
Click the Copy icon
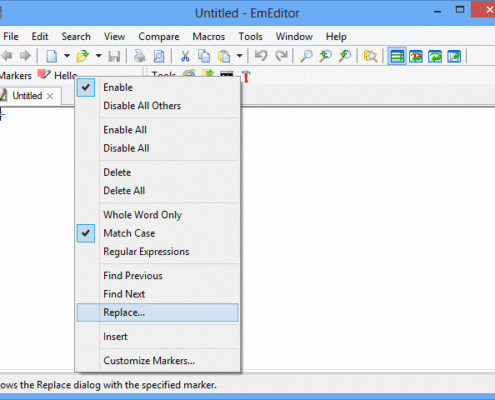point(204,56)
